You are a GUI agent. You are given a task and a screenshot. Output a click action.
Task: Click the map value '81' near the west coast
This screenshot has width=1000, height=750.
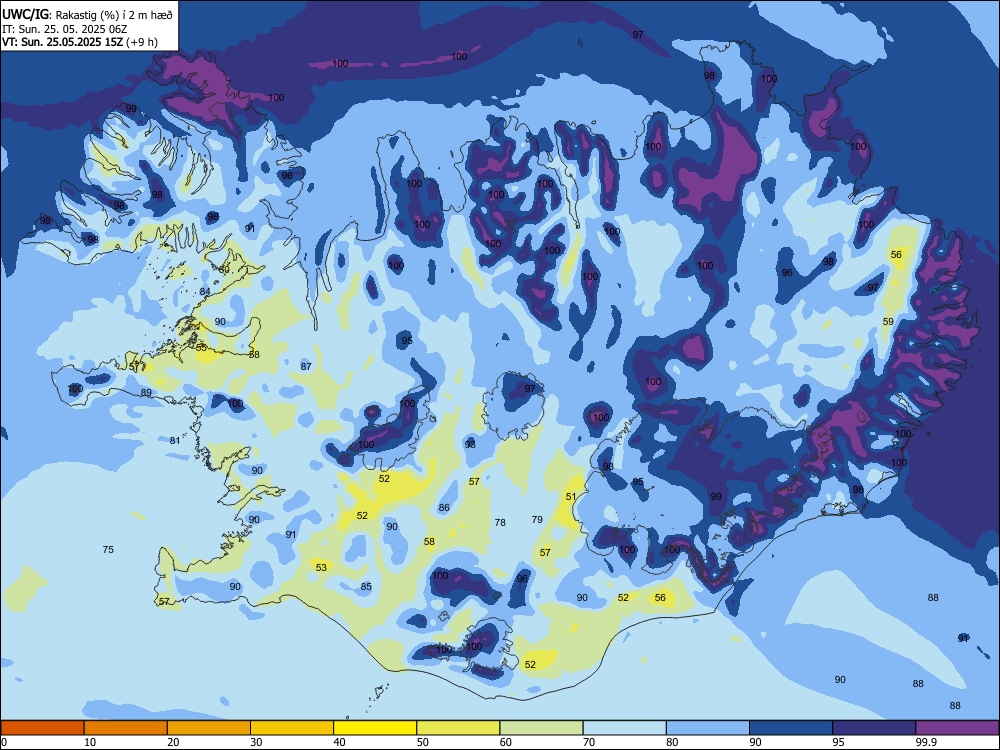(x=175, y=440)
